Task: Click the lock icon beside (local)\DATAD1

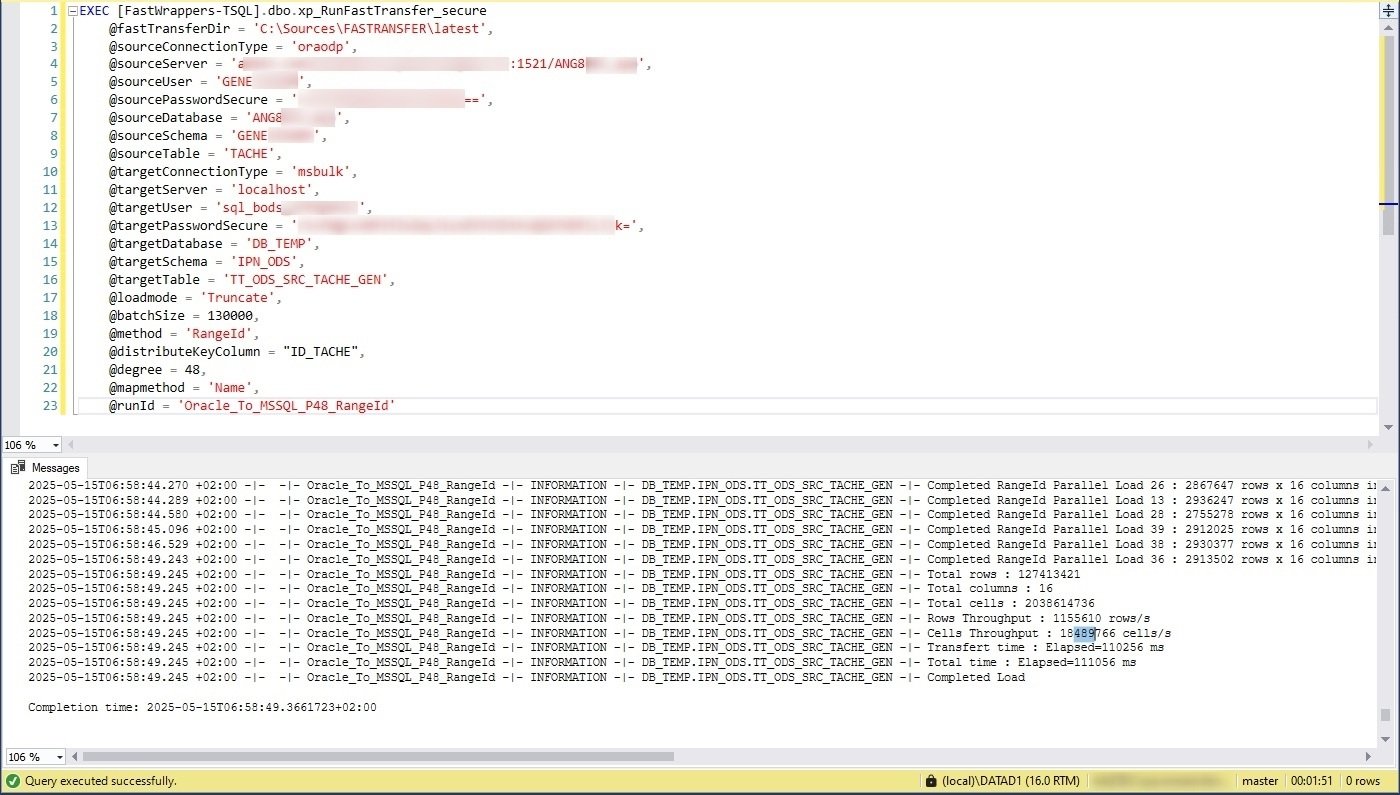Action: pyautogui.click(x=931, y=781)
